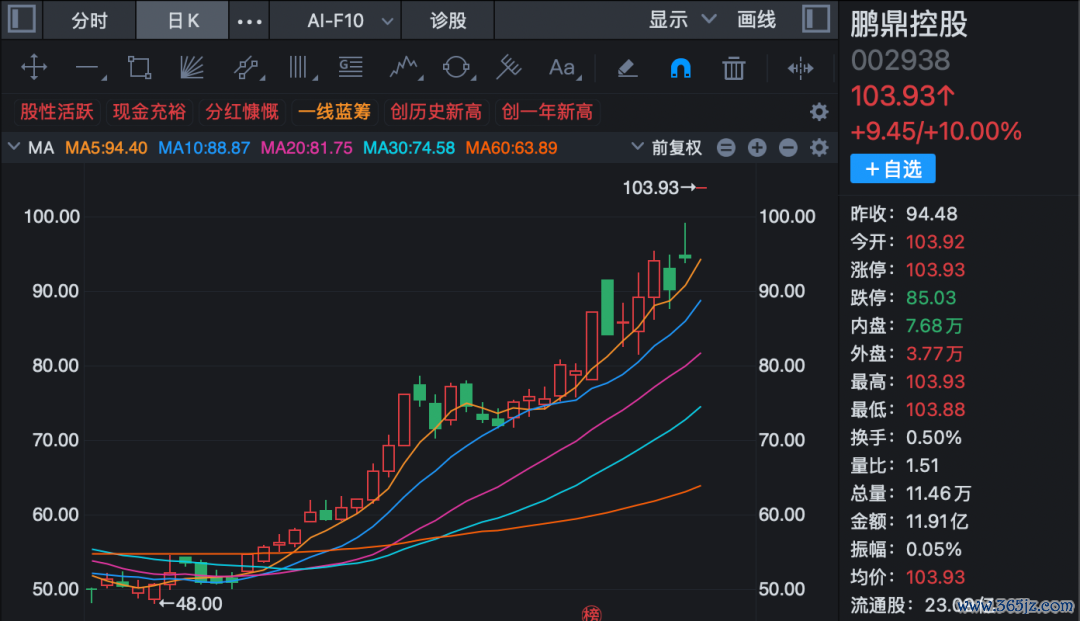Click the minus zoom-out round icon

coord(788,147)
